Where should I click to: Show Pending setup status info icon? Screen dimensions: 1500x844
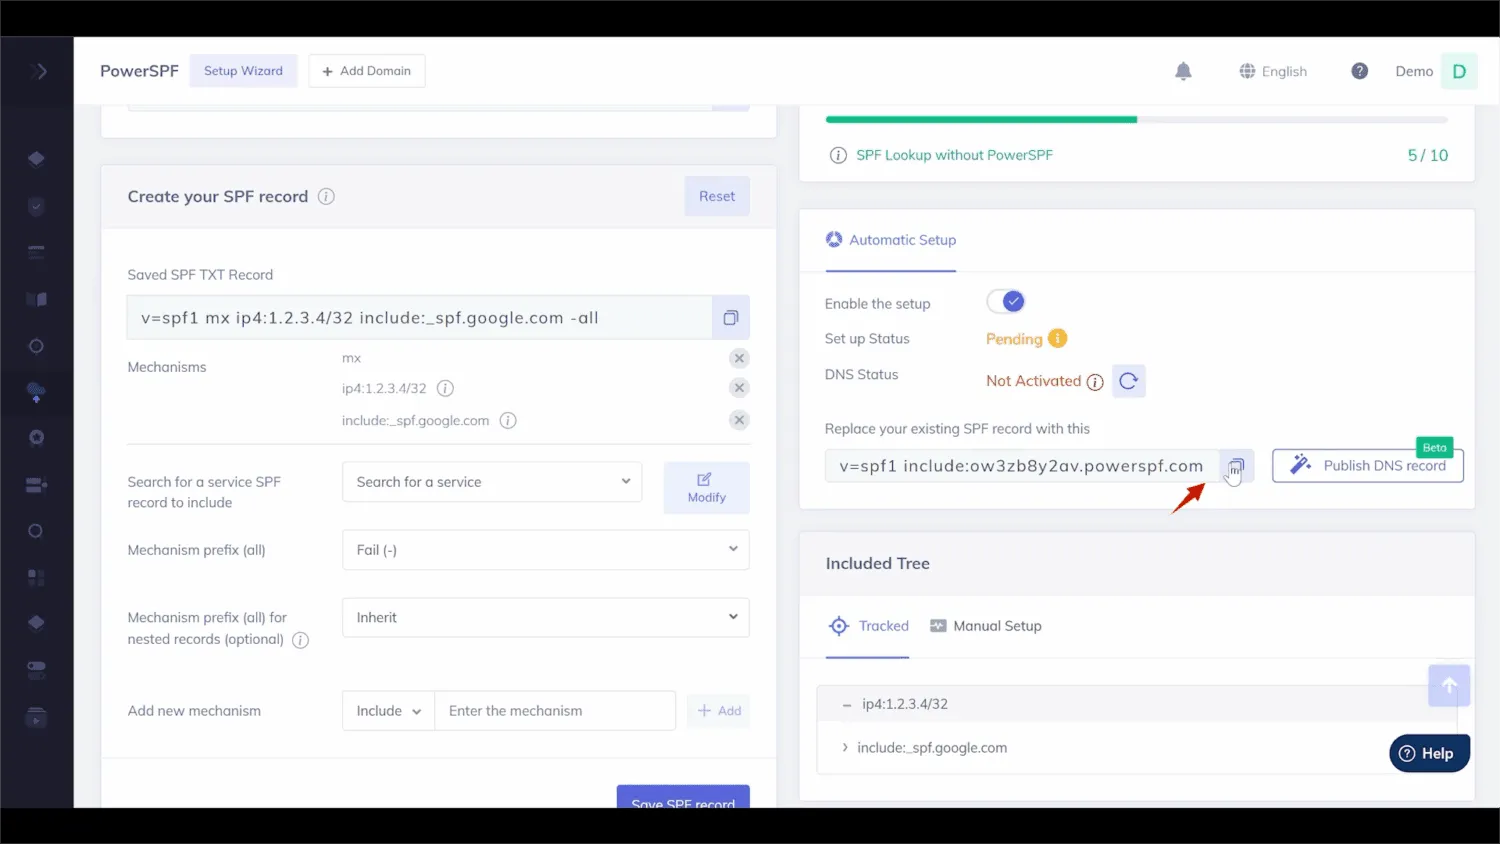1057,338
